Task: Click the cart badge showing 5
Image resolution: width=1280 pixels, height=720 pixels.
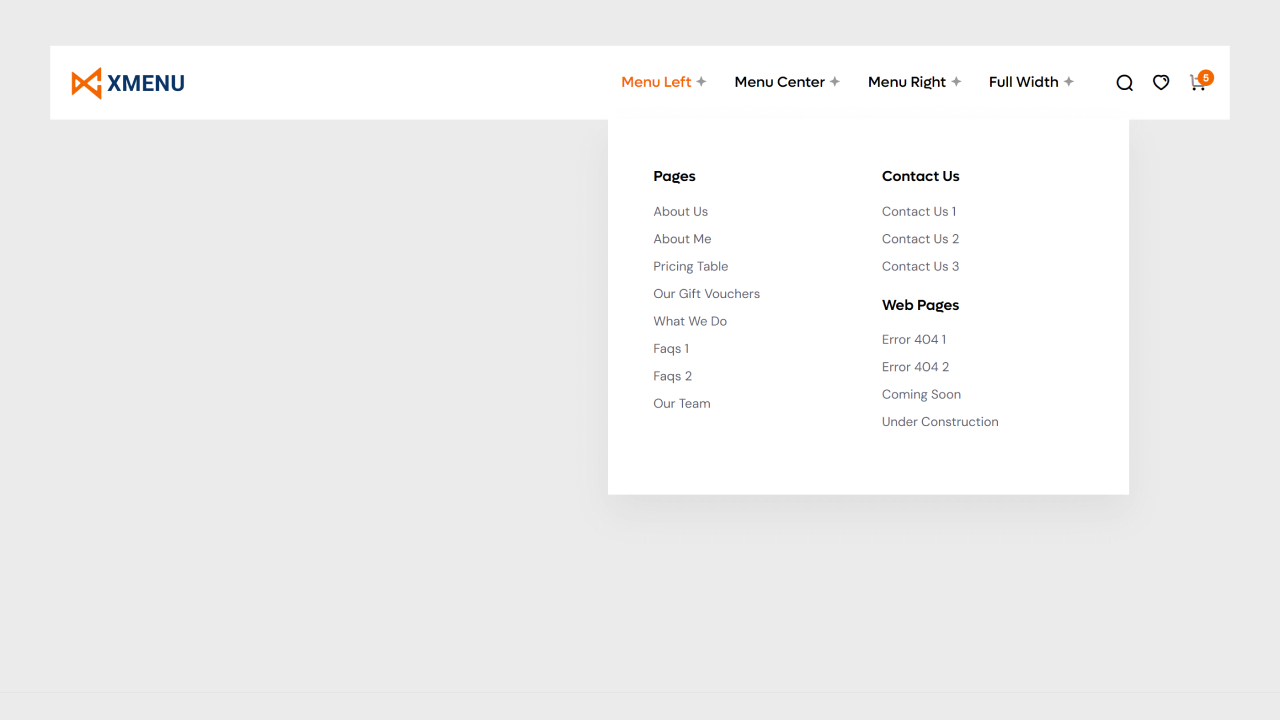Action: 1206,77
